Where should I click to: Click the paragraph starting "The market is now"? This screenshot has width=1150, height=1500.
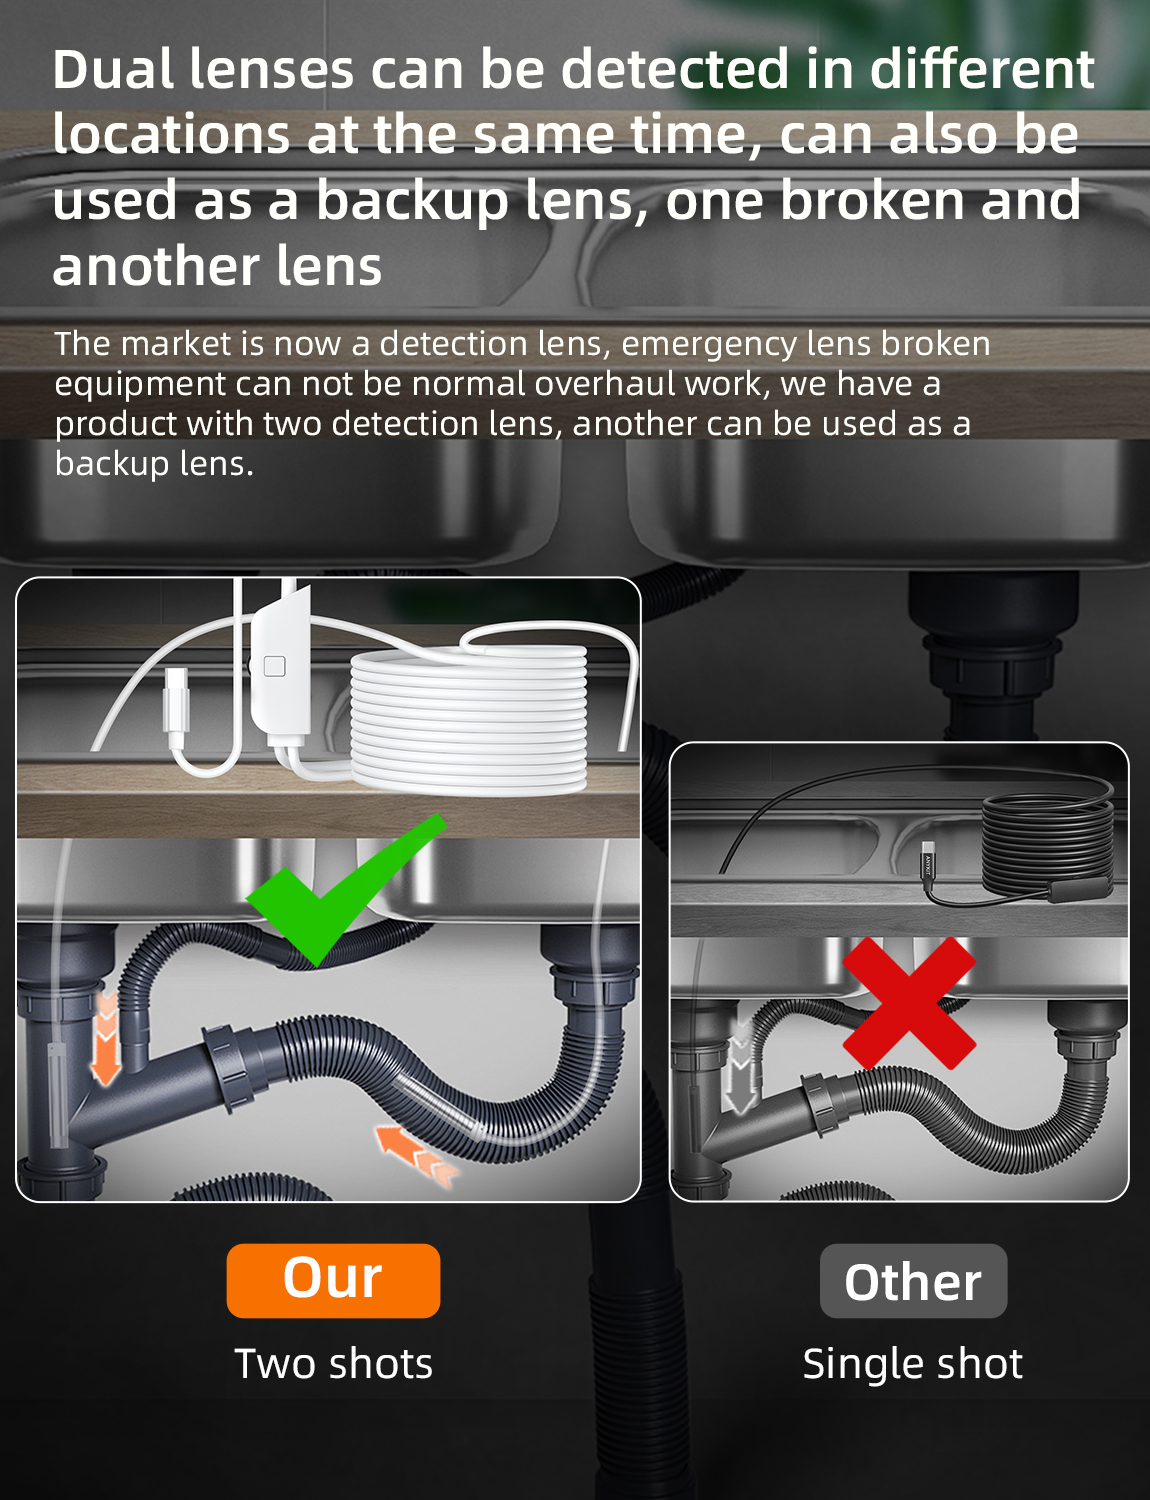tap(522, 403)
